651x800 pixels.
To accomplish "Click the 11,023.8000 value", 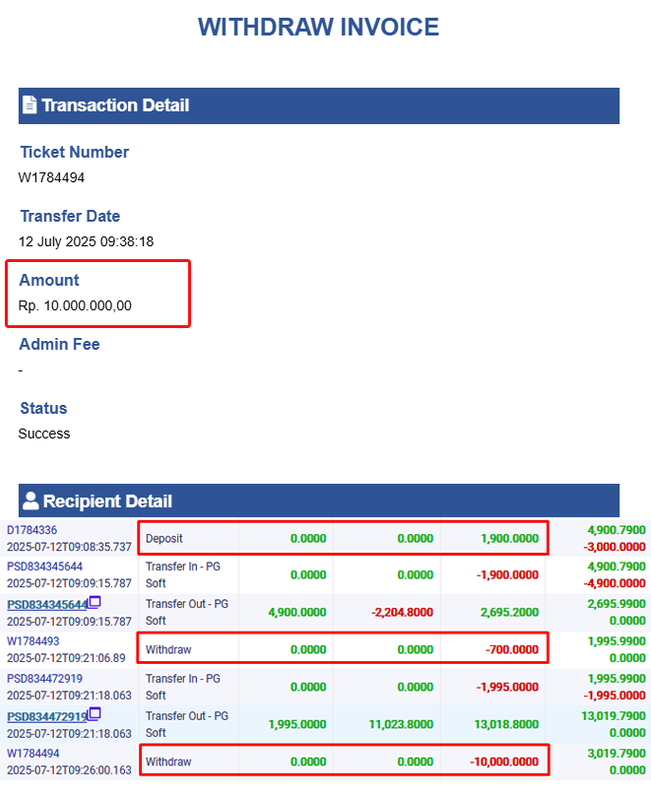I will click(x=401, y=724).
